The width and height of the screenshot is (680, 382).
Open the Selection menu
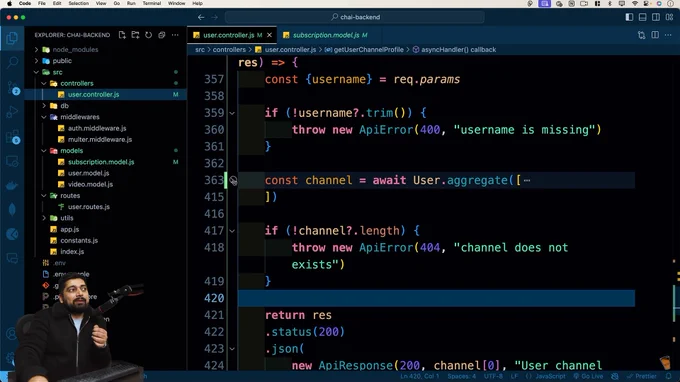tap(78, 3)
